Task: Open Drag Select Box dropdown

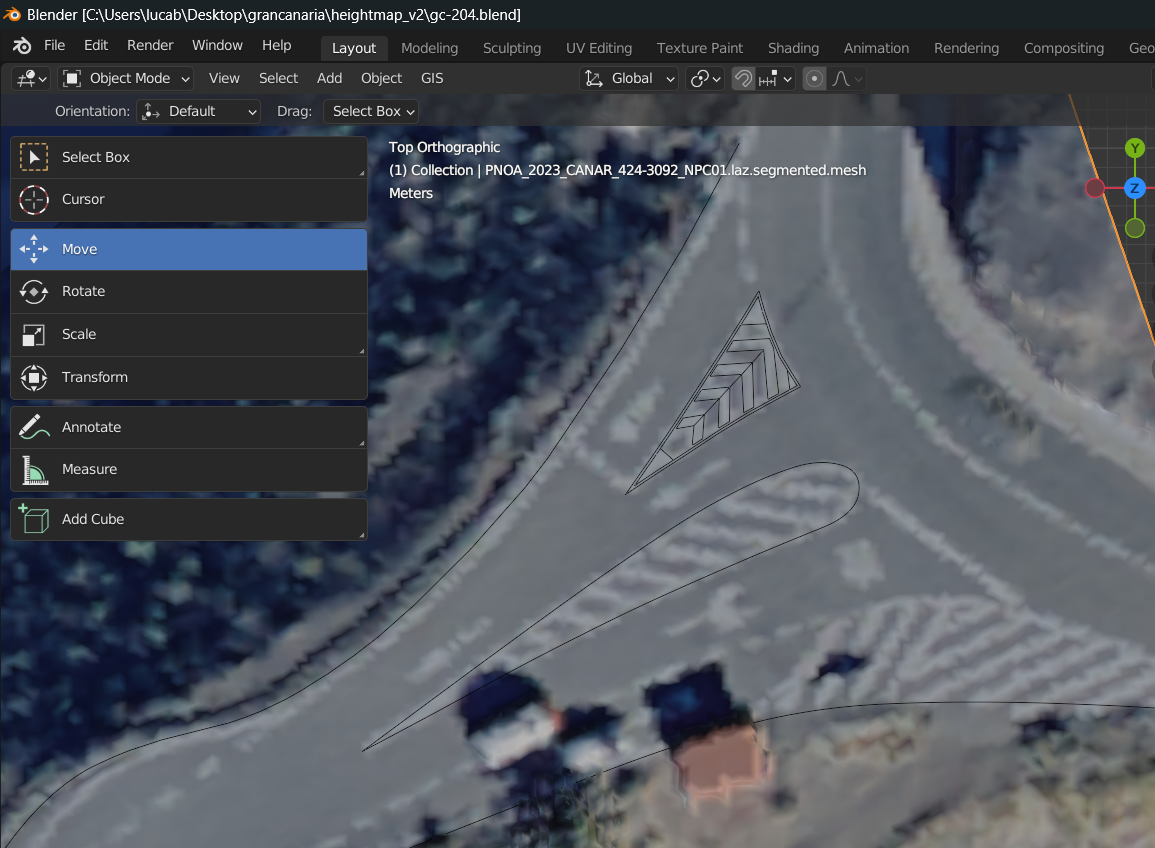Action: click(371, 111)
